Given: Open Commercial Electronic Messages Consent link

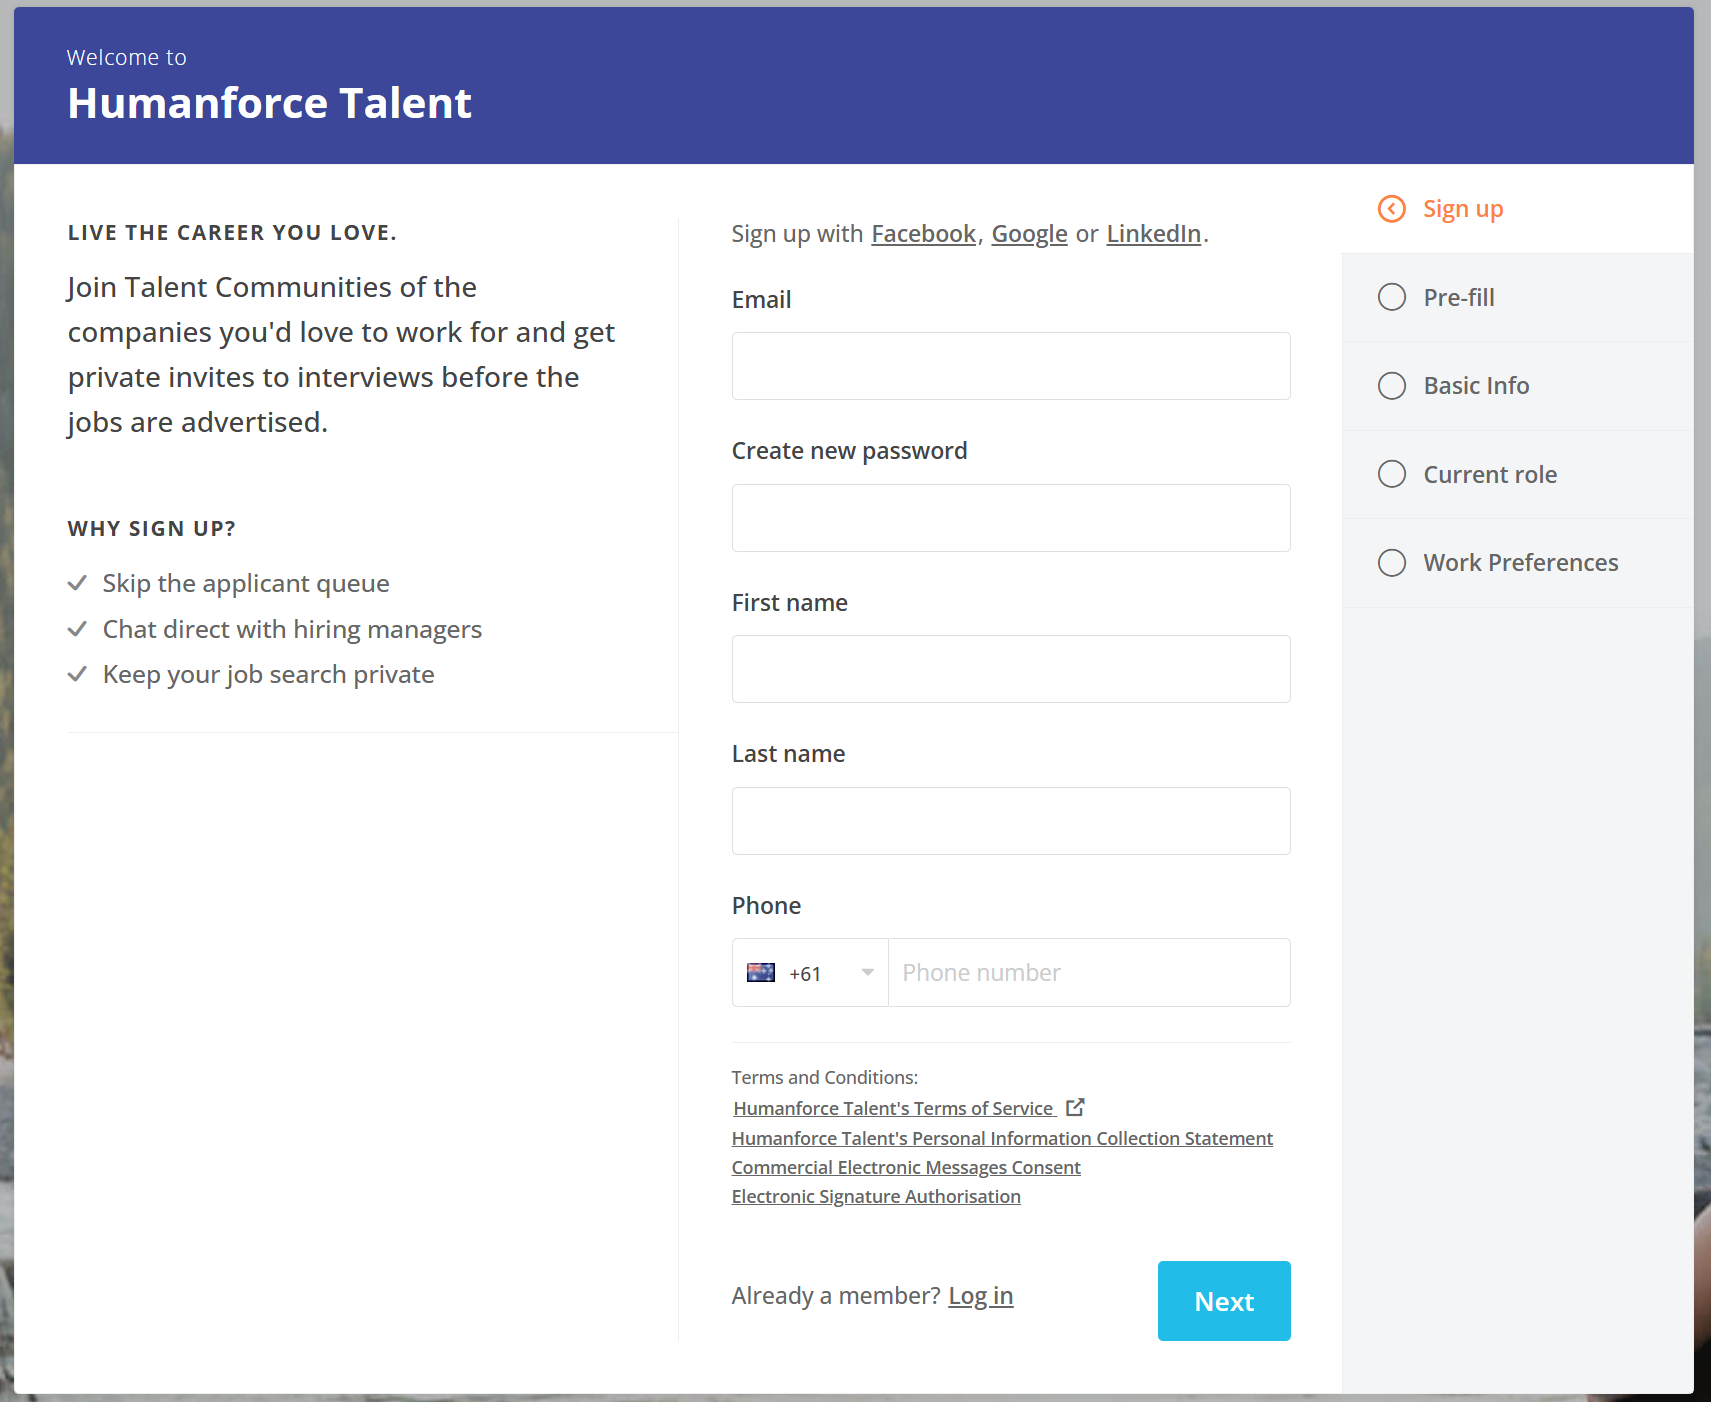Looking at the screenshot, I should (x=905, y=1167).
